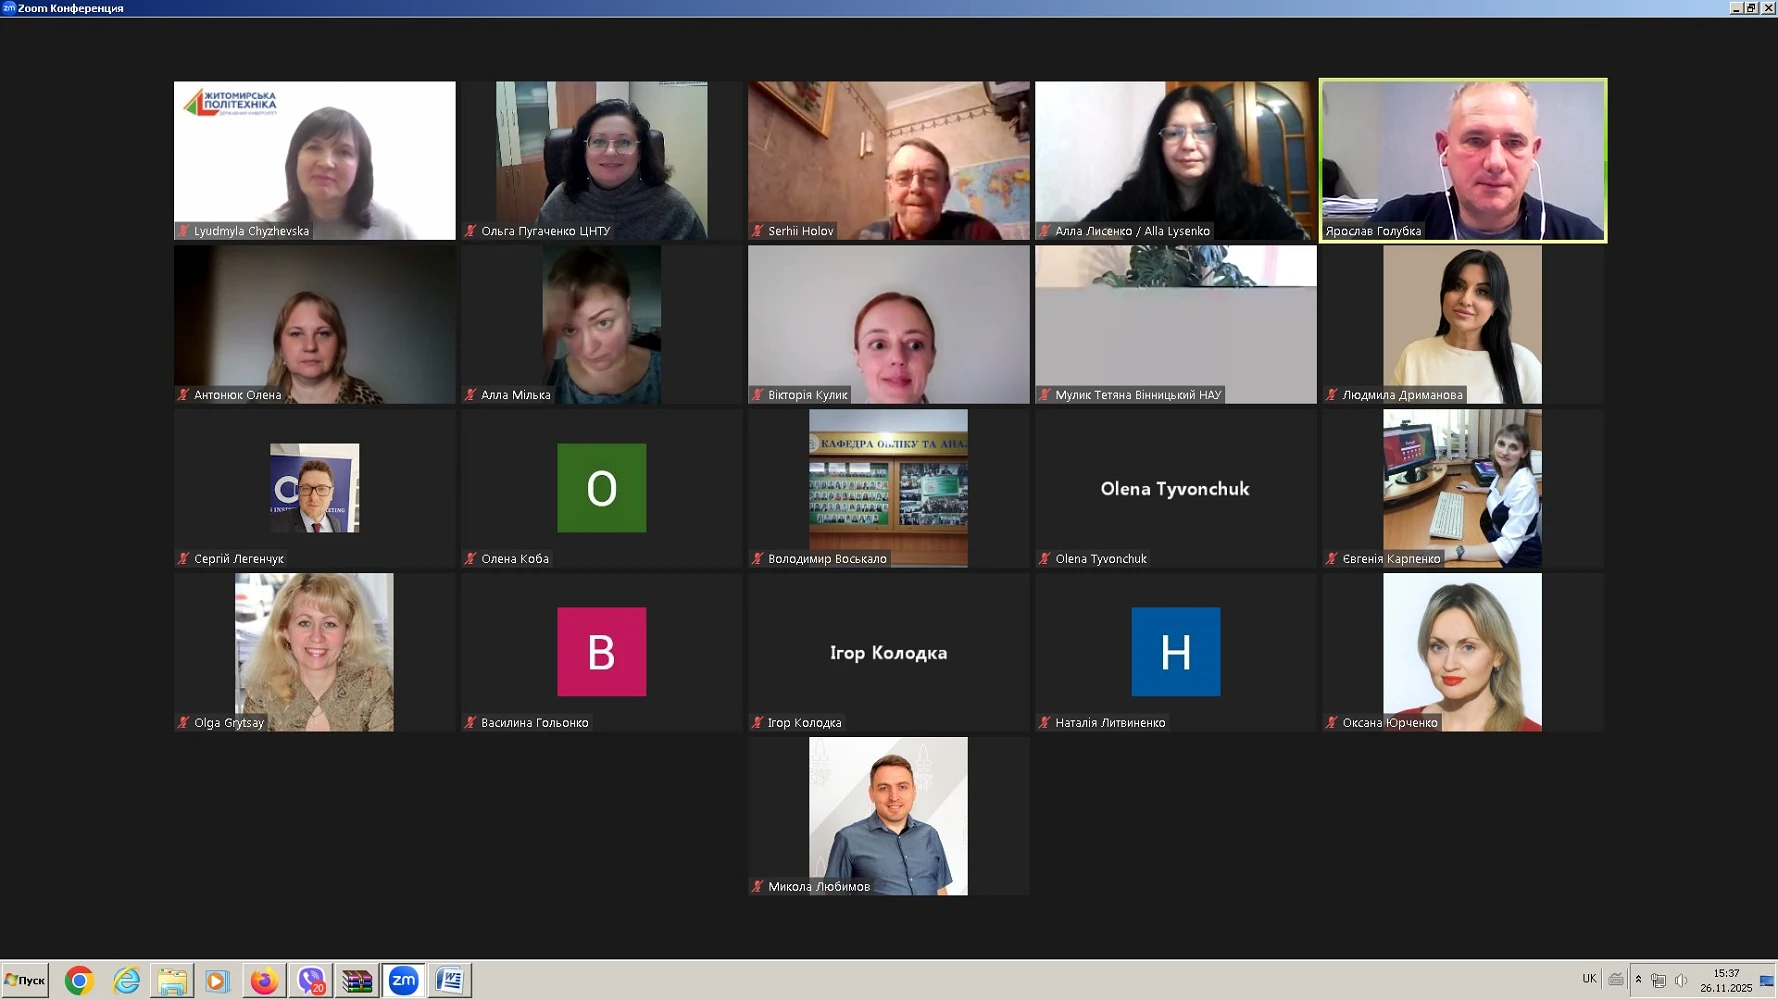Click the muted mic icon by Оксана Юрченко

pos(1332,723)
